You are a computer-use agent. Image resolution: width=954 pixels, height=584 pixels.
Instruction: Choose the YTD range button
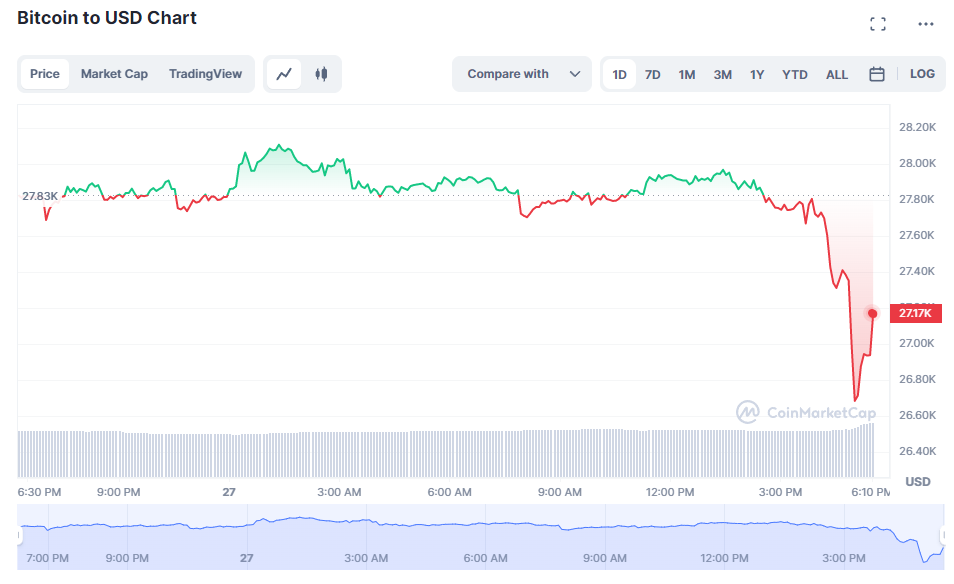click(795, 74)
